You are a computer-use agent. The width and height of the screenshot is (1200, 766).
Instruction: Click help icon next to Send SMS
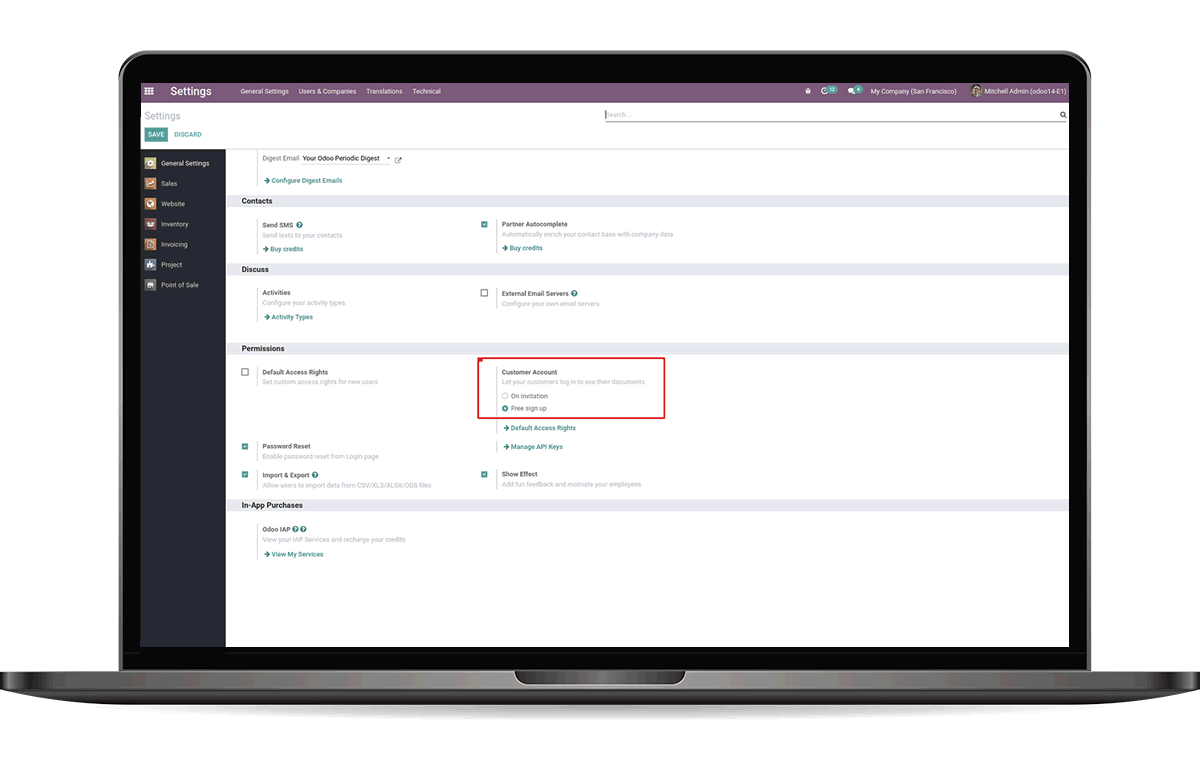click(x=299, y=225)
